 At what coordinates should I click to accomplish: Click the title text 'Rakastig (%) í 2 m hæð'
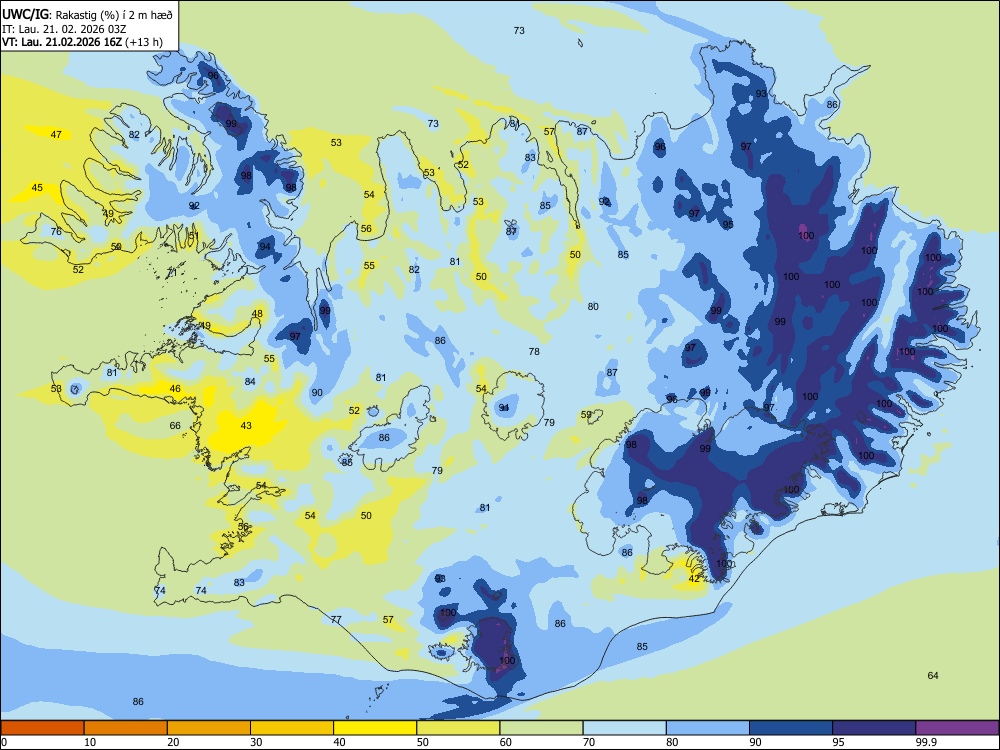[x=114, y=14]
